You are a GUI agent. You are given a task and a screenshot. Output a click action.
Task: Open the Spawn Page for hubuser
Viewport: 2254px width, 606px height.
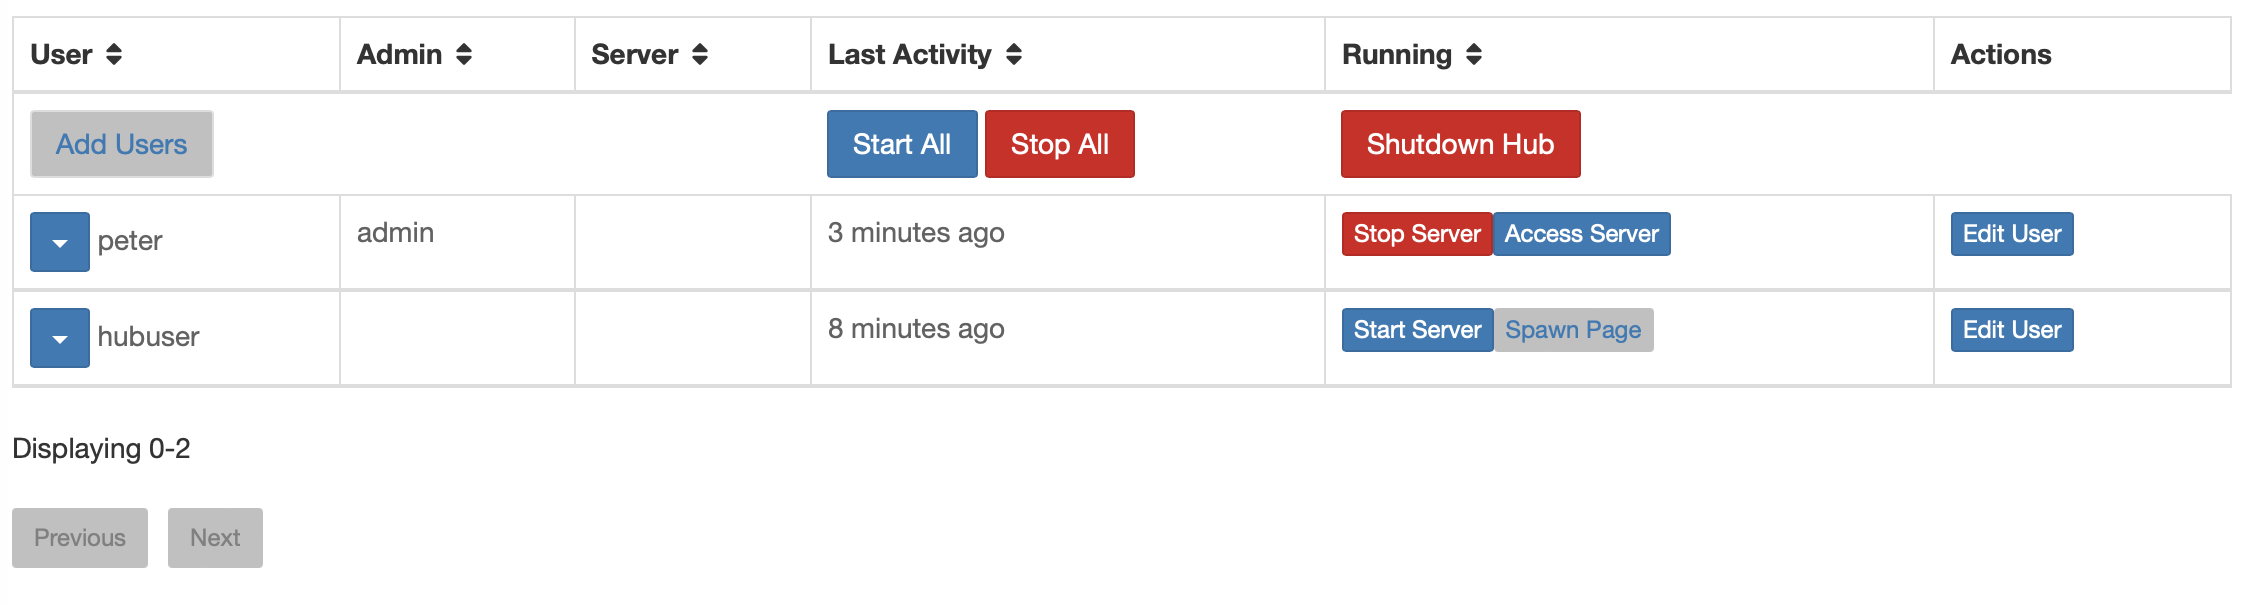pos(1573,330)
